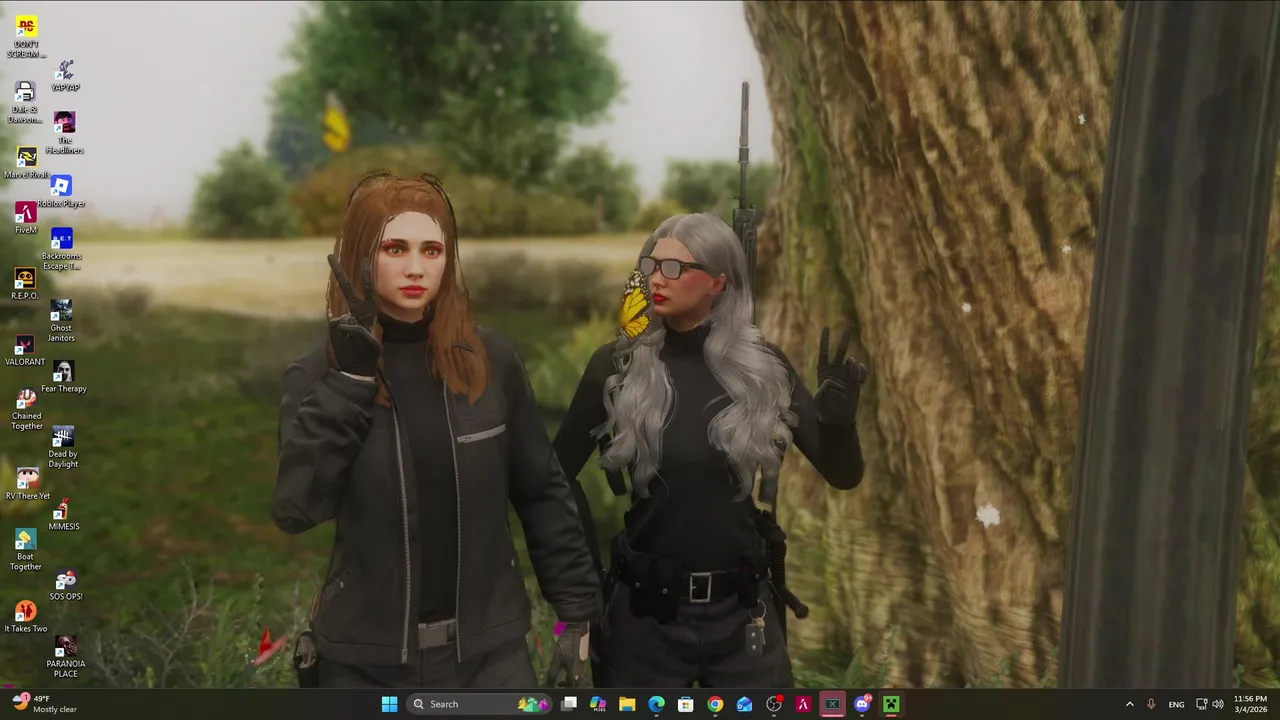The image size is (1280, 720).
Task: Open the YAPYAP desktop shortcut
Action: pyautogui.click(x=65, y=76)
